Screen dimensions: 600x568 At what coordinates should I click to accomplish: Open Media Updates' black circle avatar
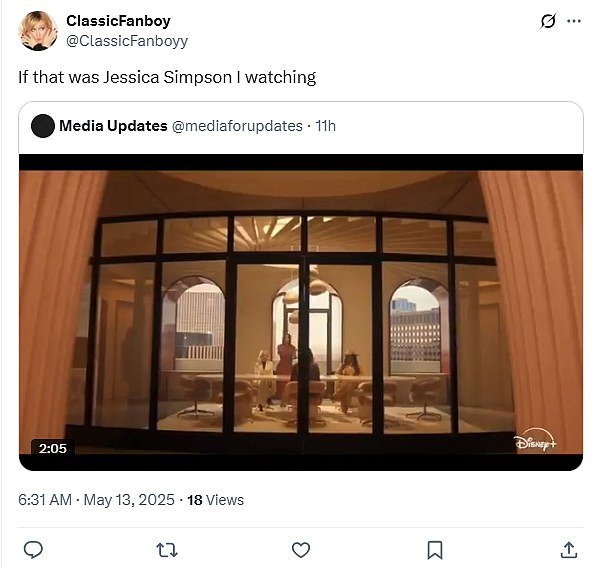click(x=42, y=126)
